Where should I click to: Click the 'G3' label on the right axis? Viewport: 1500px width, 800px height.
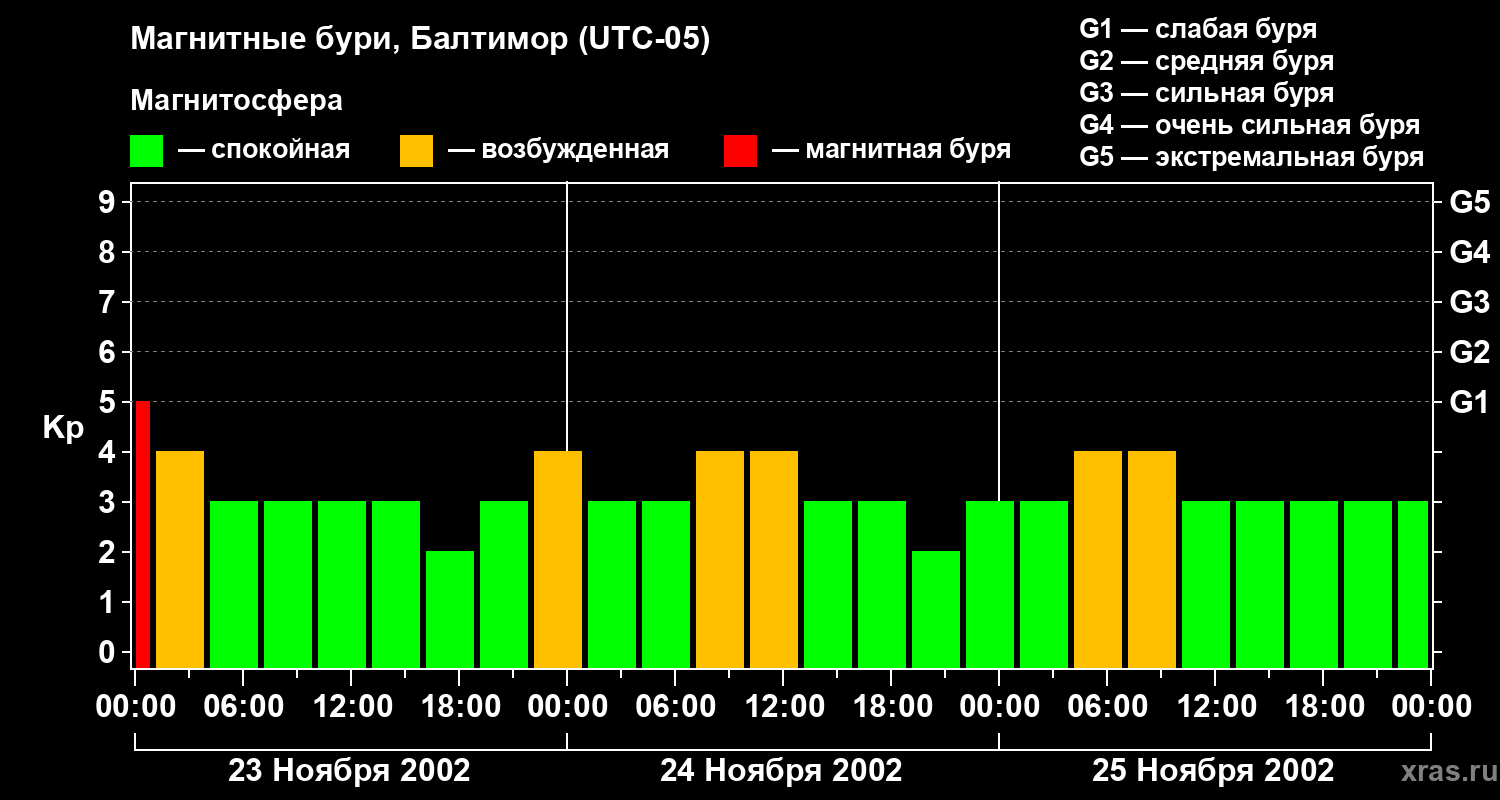(x=1469, y=302)
